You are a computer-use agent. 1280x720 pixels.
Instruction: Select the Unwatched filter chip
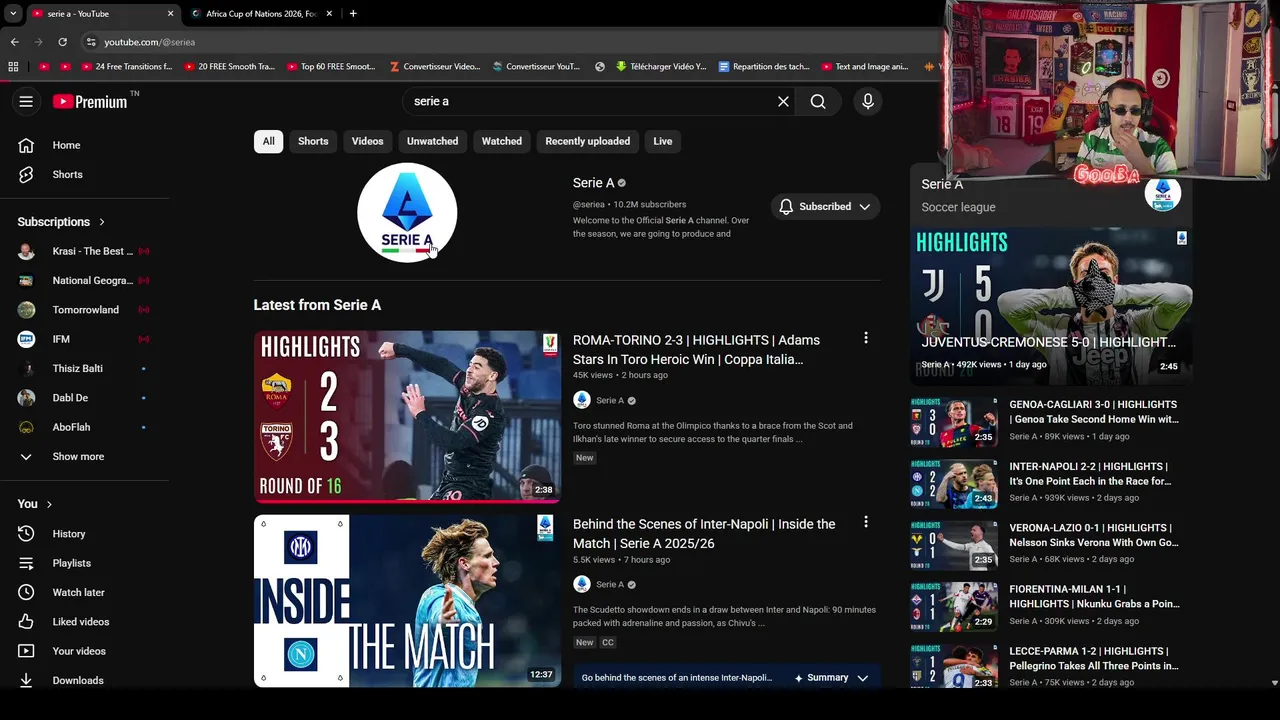(432, 141)
